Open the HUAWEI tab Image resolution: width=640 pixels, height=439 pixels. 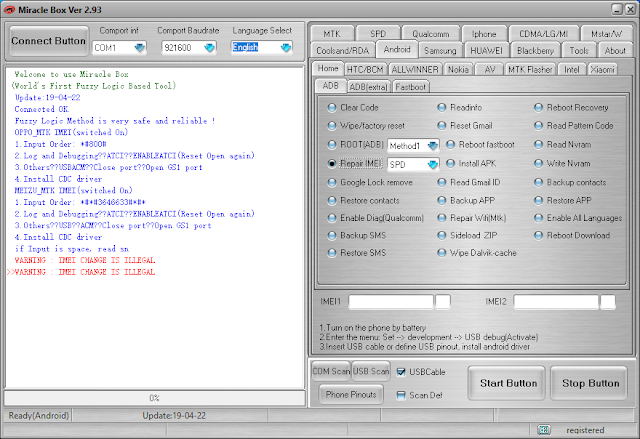tap(487, 51)
